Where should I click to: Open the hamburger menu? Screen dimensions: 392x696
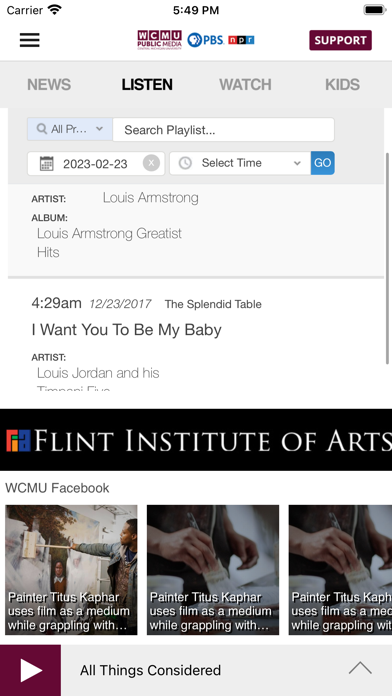pos(30,40)
